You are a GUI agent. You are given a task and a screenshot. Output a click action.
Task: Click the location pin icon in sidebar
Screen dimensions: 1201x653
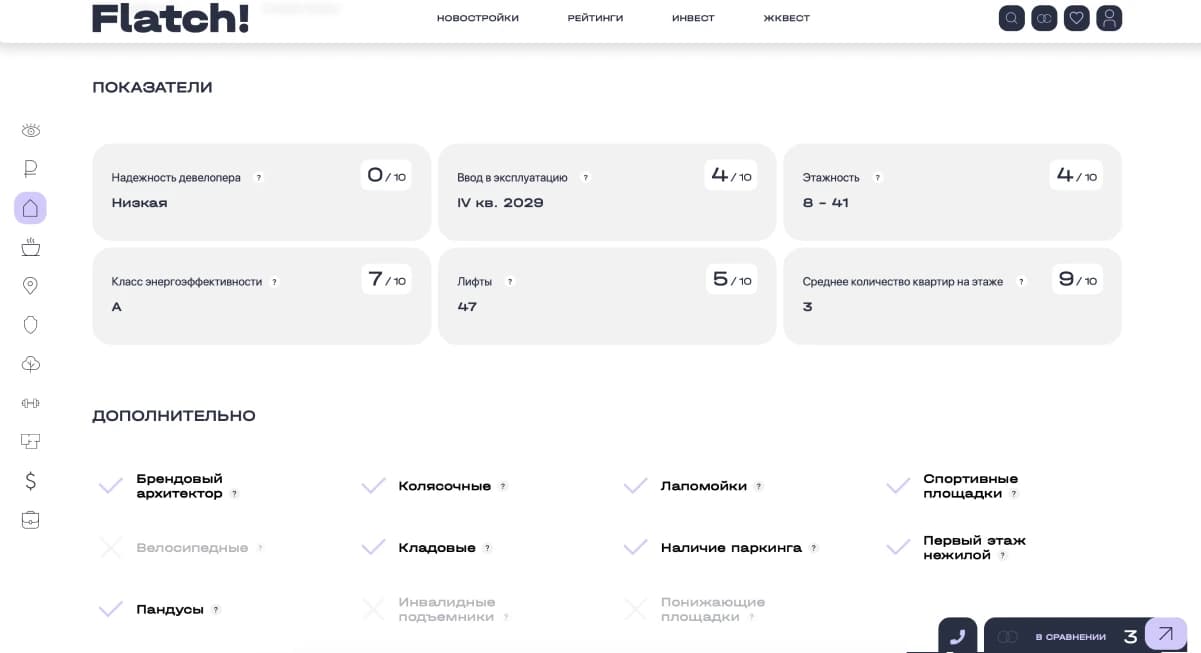(31, 286)
